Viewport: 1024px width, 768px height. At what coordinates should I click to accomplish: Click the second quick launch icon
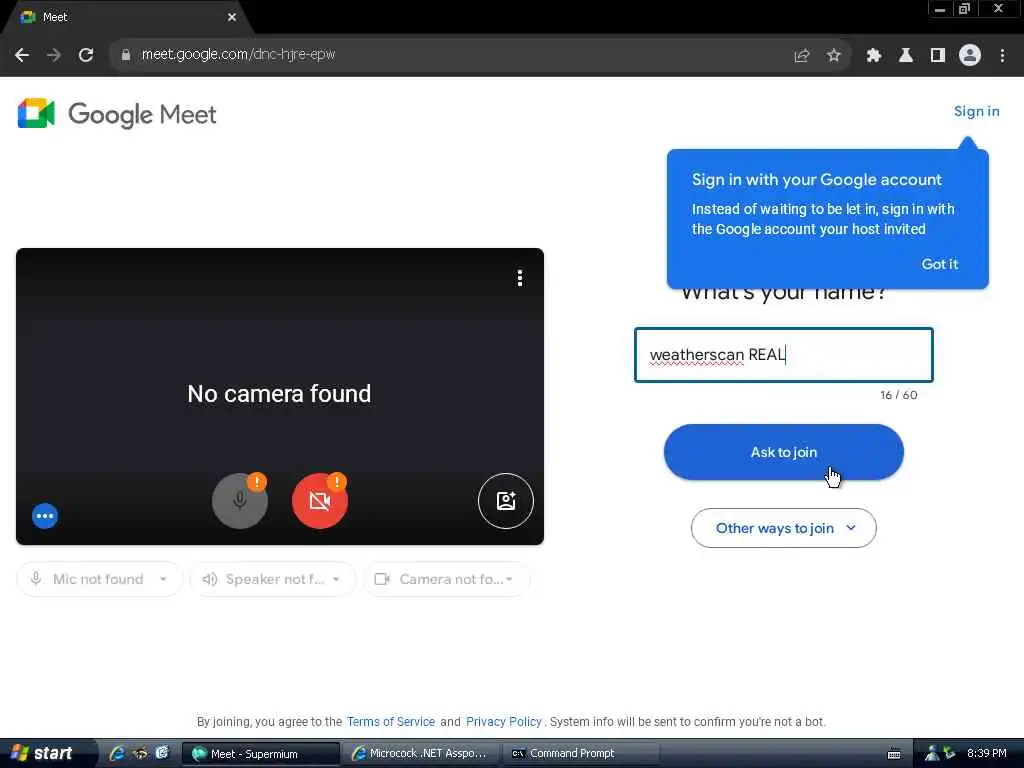pos(140,753)
